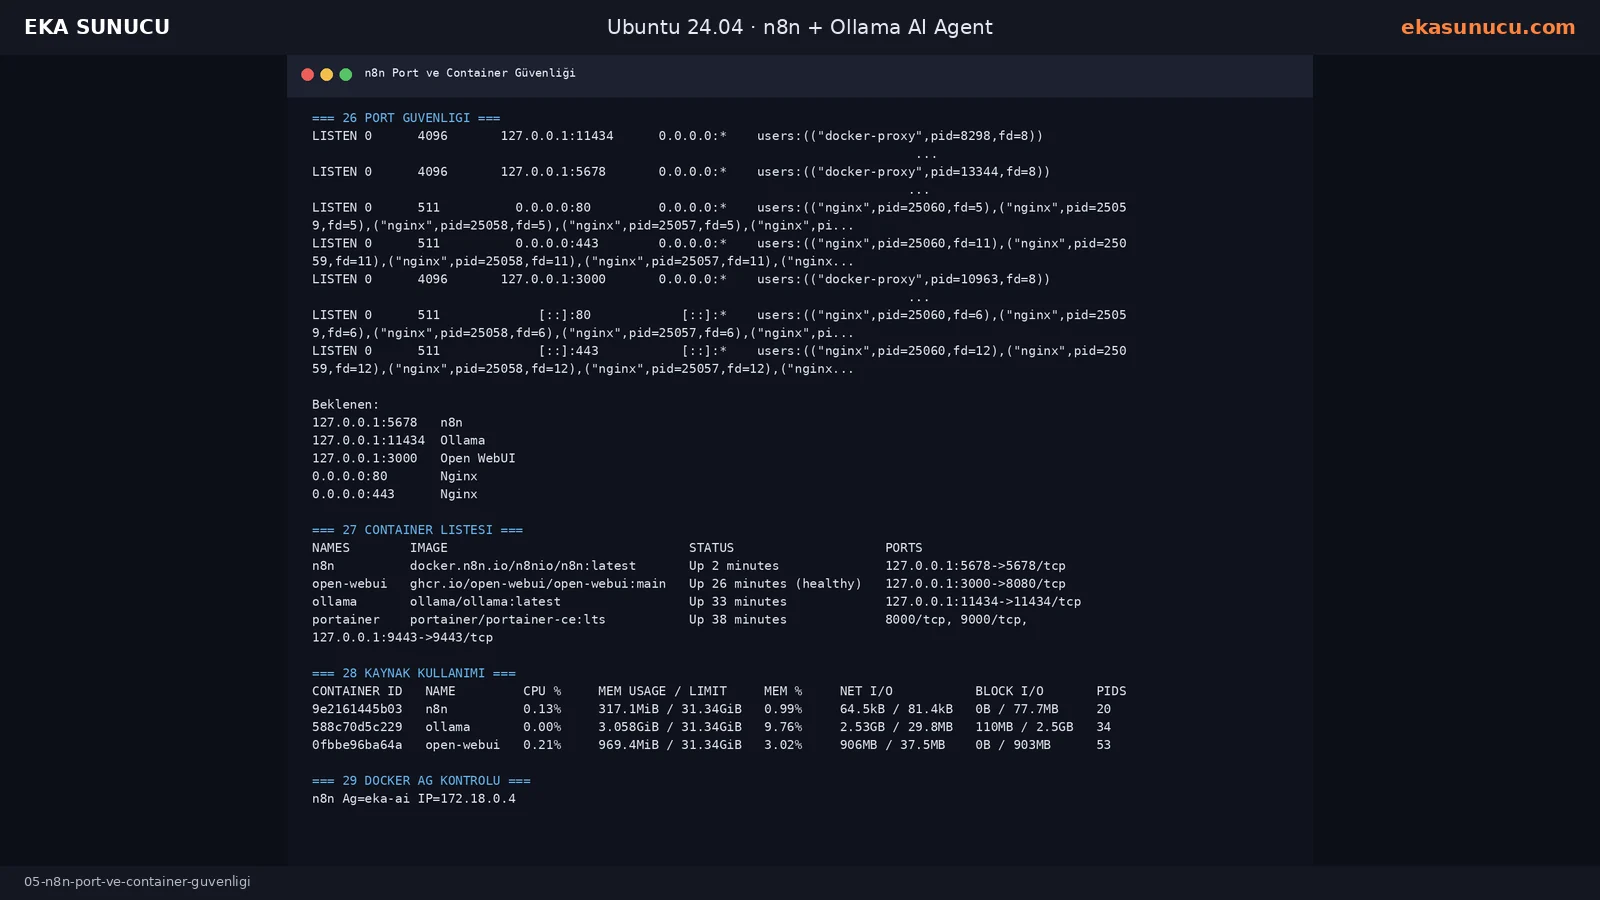This screenshot has height=900, width=1600.
Task: Click the docker-proxy pid=13344 users entry
Action: [904, 172]
